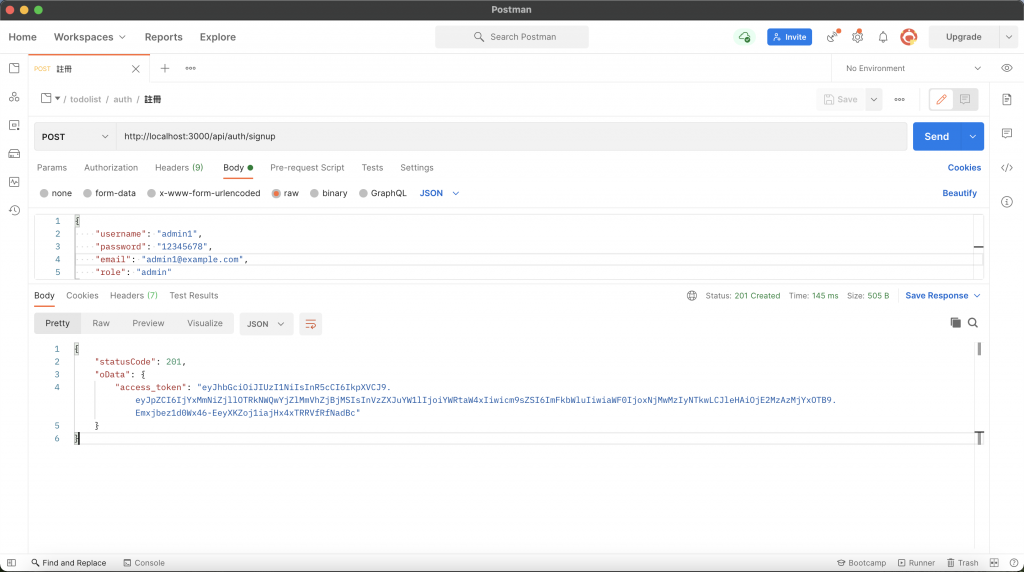Image resolution: width=1024 pixels, height=572 pixels.
Task: Open the code snippet icon
Action: coord(1006,168)
